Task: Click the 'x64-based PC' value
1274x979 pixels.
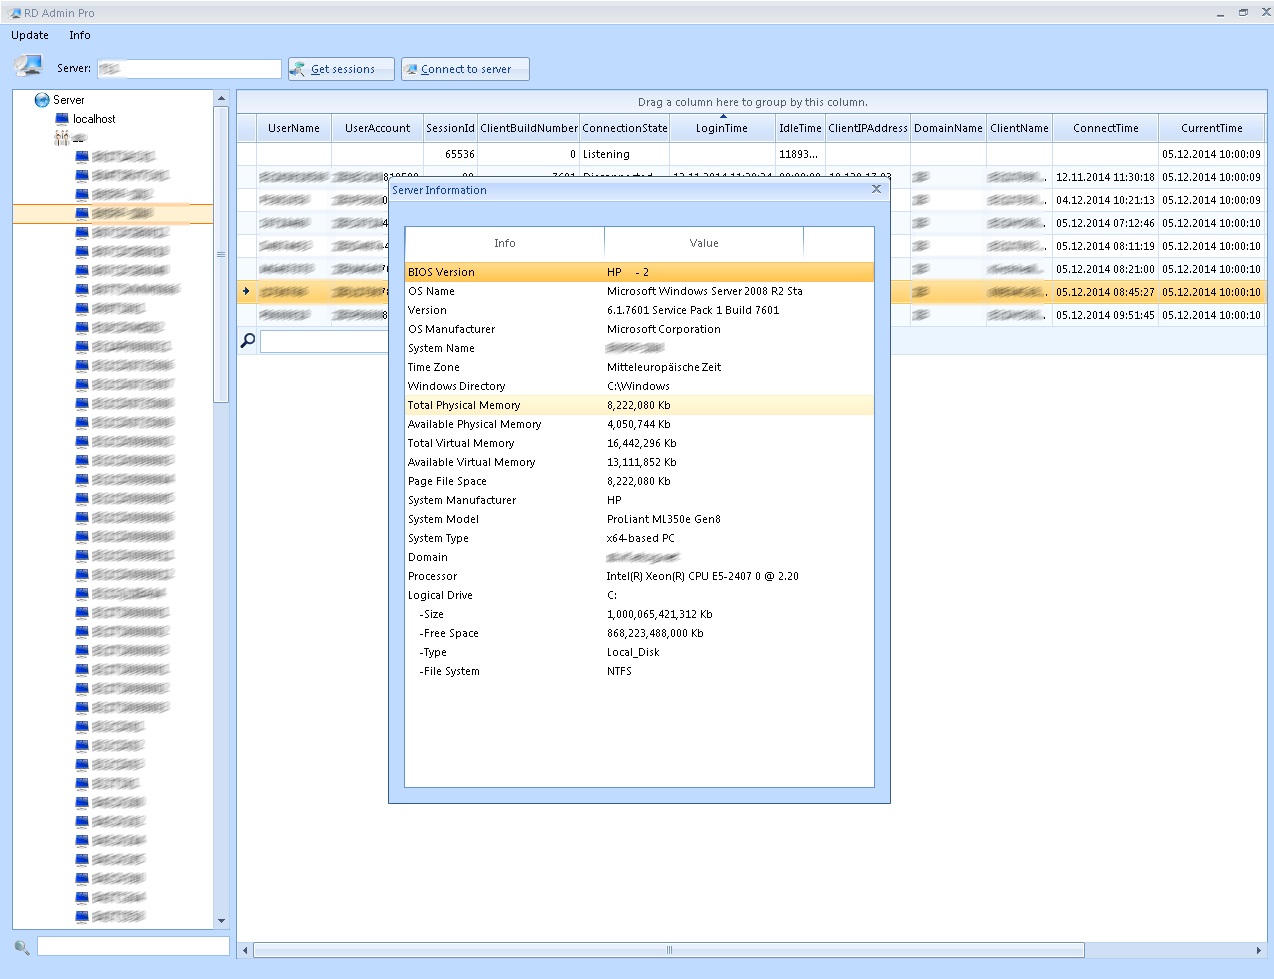Action: click(641, 538)
